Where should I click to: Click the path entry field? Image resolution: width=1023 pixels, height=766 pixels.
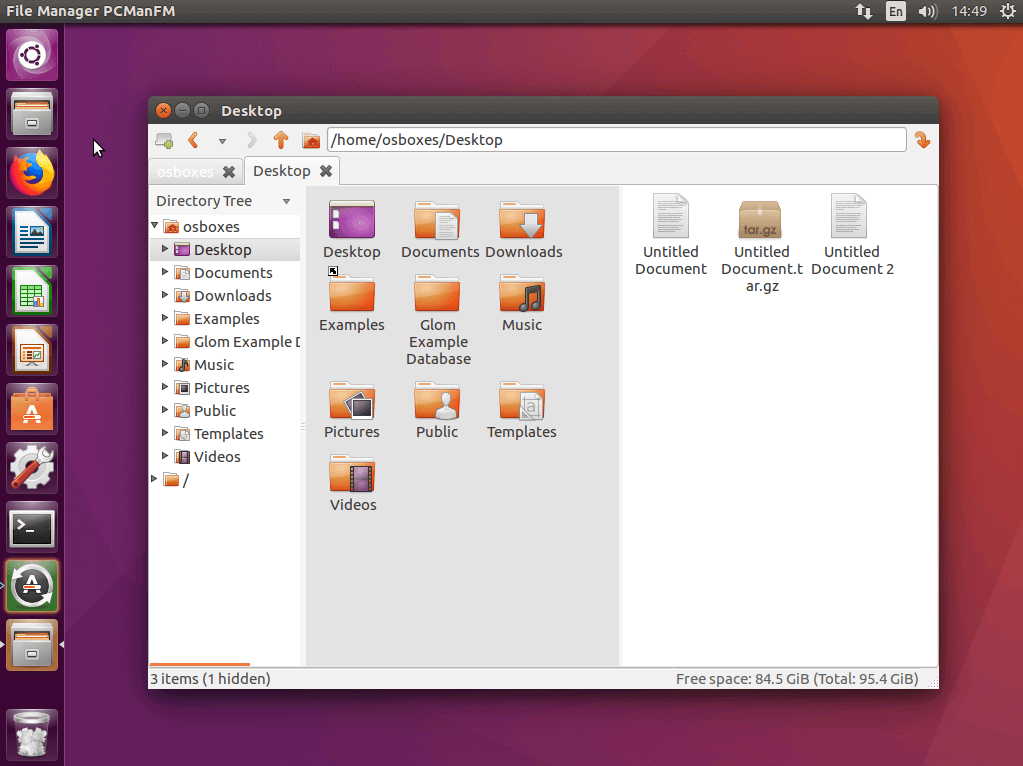coord(615,140)
